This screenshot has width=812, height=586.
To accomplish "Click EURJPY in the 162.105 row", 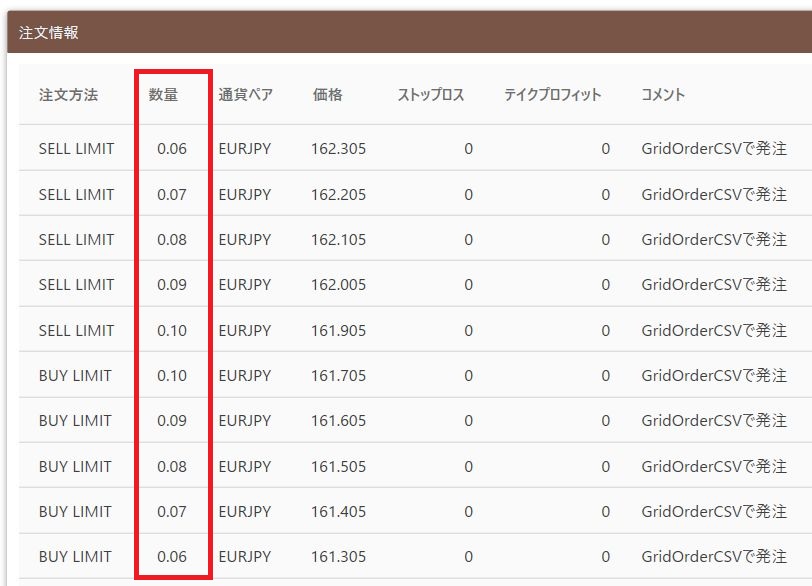I will [245, 240].
